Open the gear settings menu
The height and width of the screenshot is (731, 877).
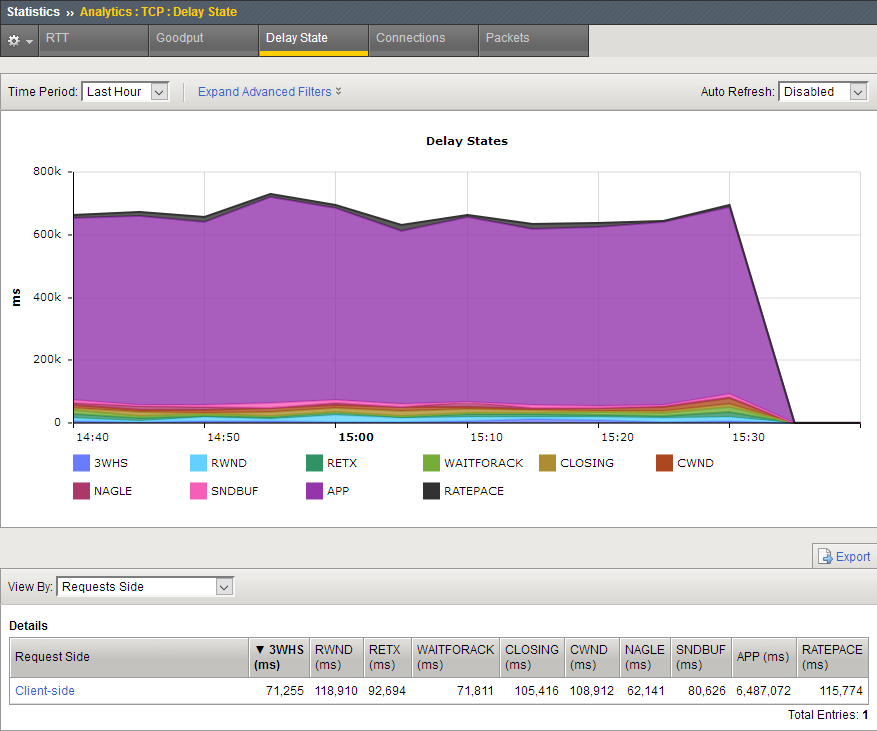click(20, 40)
